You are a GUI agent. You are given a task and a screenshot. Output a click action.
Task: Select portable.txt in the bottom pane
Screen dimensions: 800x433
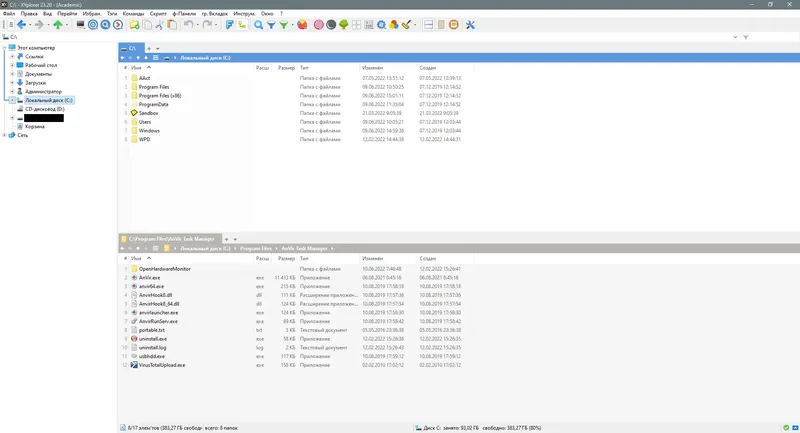[x=152, y=330]
